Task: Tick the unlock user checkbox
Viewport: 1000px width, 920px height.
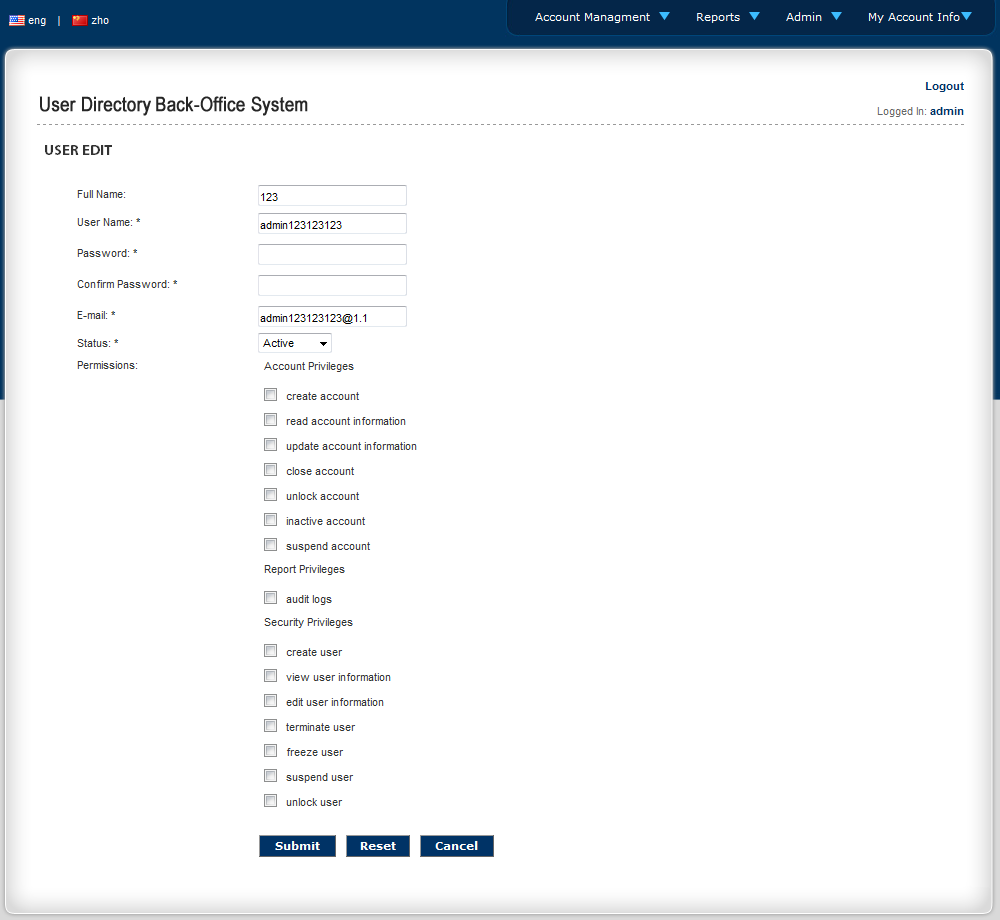Action: click(x=271, y=801)
